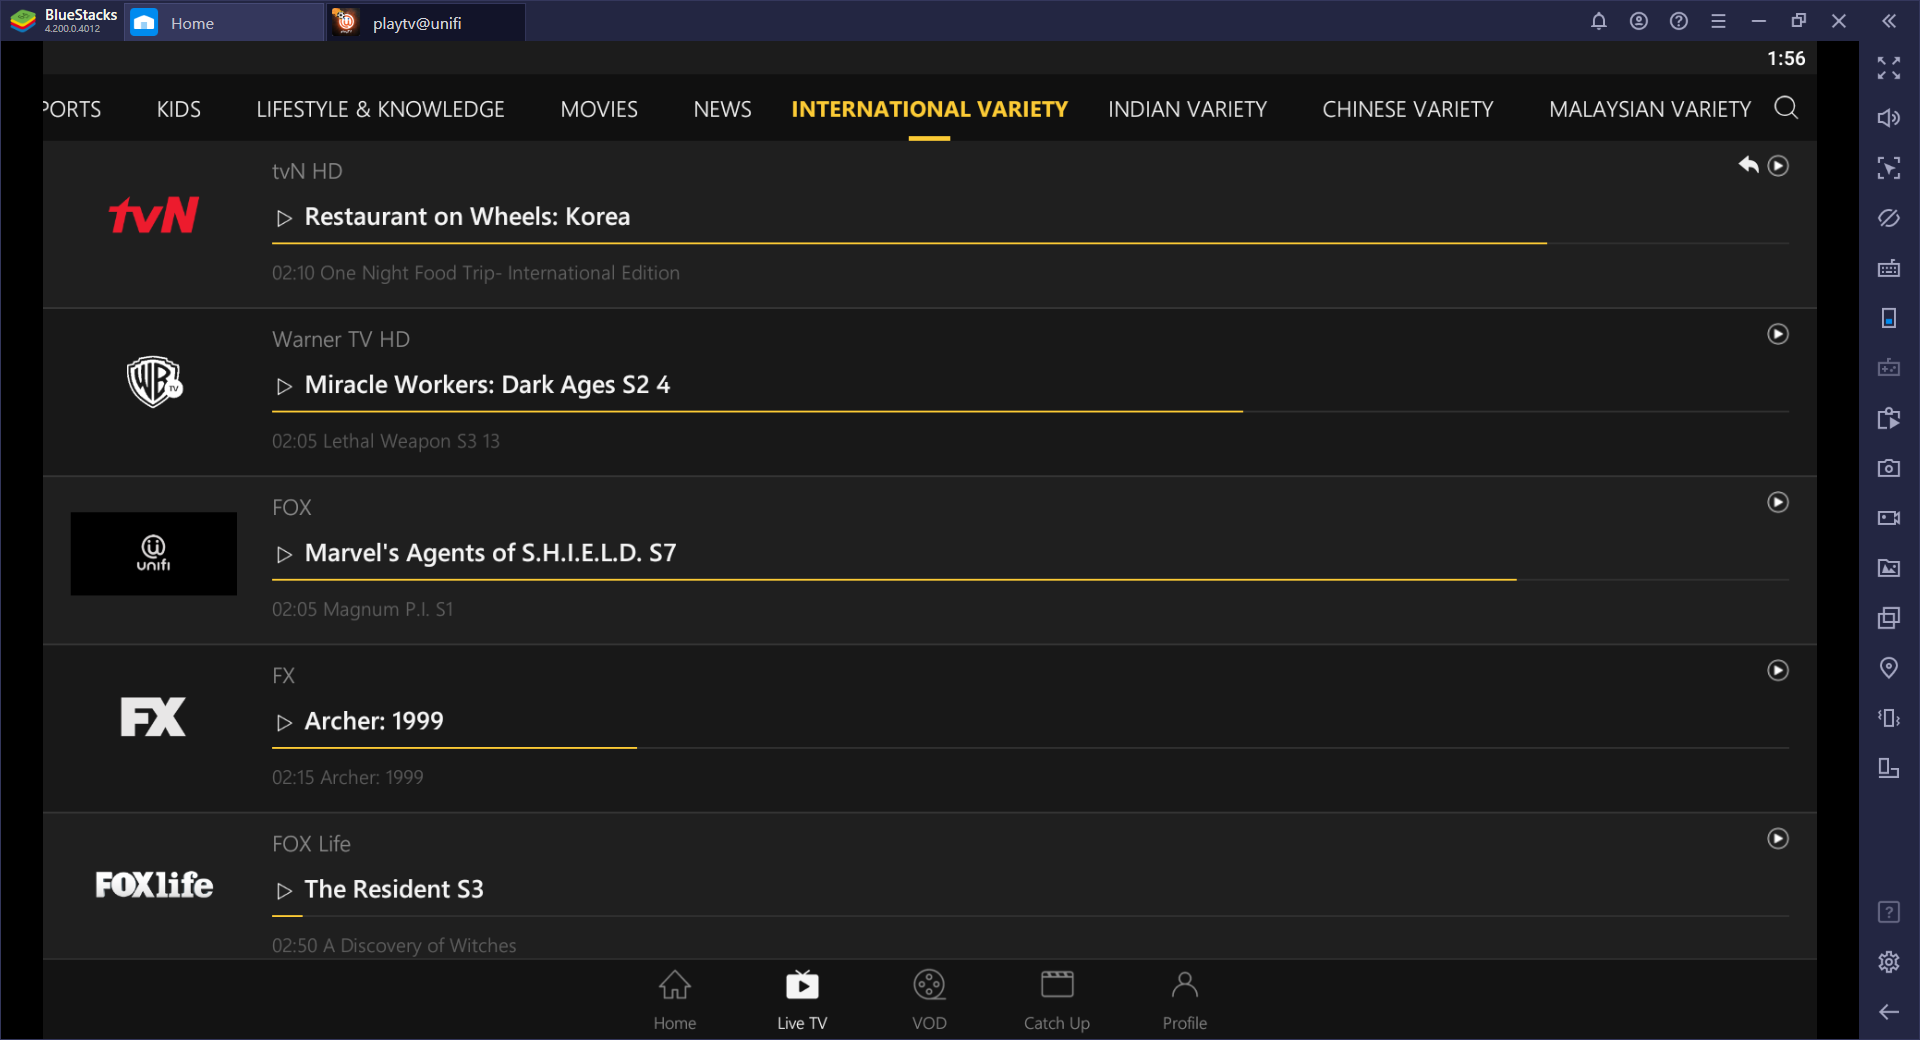
Task: Switch to BlueStacks Home tab
Action: (x=224, y=22)
